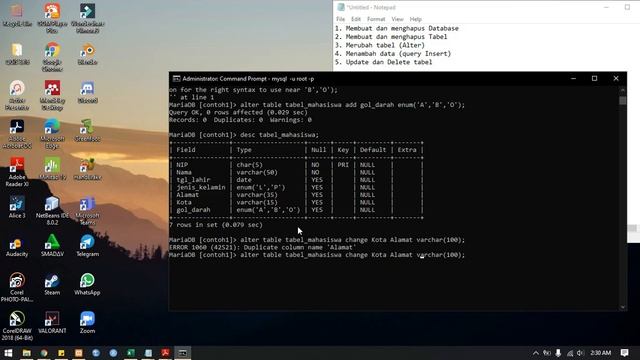Open Google Chrome desktop shortcut
The height and width of the screenshot is (360, 640).
click(x=52, y=56)
